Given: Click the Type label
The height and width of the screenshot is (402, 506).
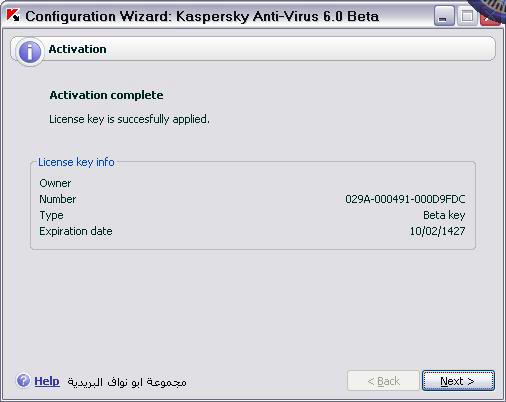Looking at the screenshot, I should (x=51, y=215).
